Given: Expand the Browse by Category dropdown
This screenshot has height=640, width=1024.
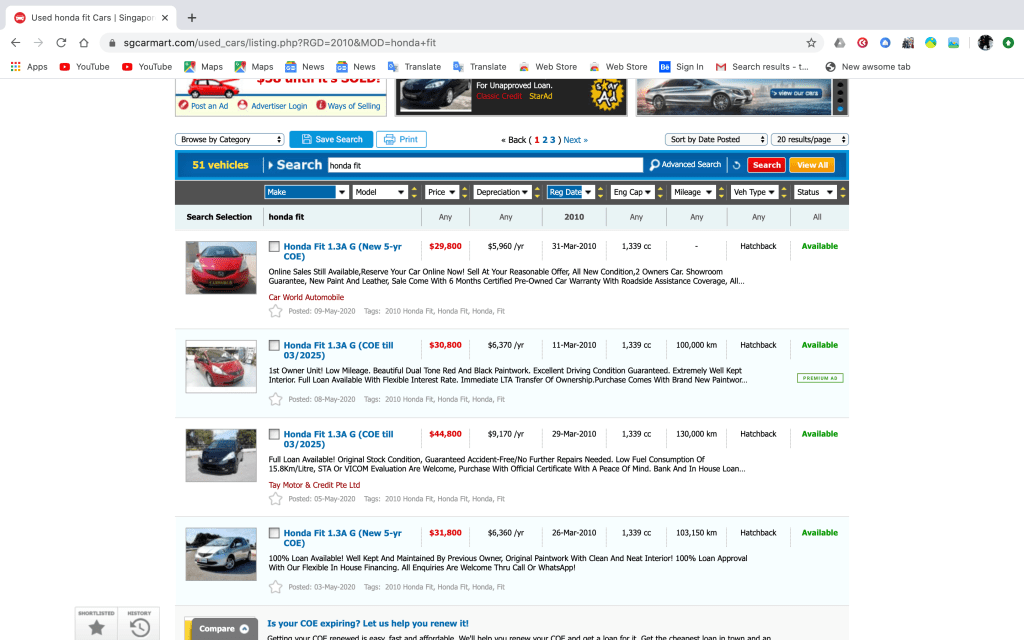Looking at the screenshot, I should click(x=230, y=140).
